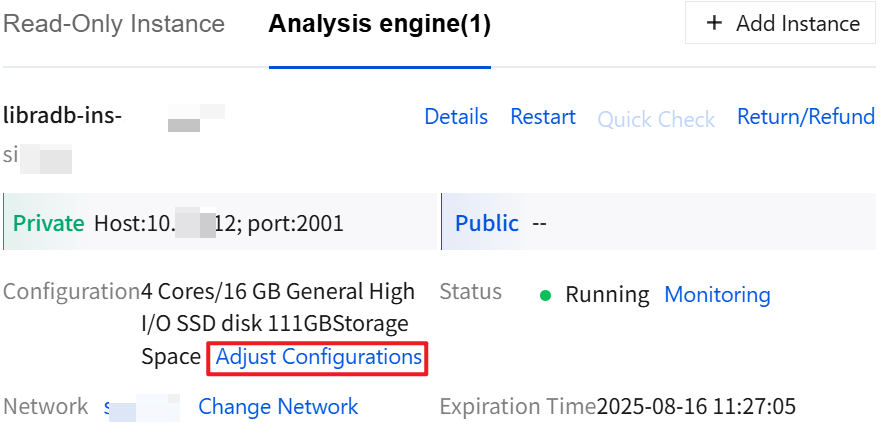Click the Private address label

click(48, 223)
